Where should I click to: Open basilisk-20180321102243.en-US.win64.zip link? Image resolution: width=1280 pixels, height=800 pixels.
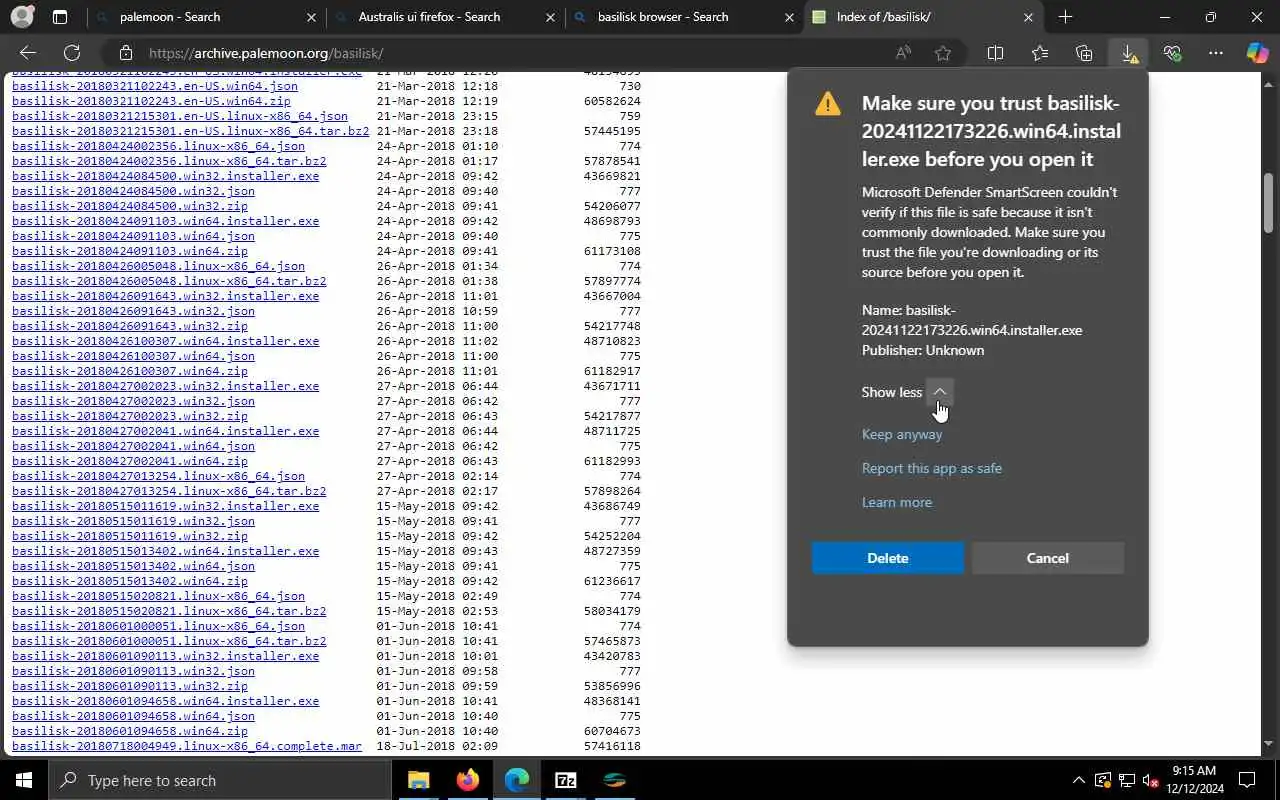pyautogui.click(x=151, y=101)
